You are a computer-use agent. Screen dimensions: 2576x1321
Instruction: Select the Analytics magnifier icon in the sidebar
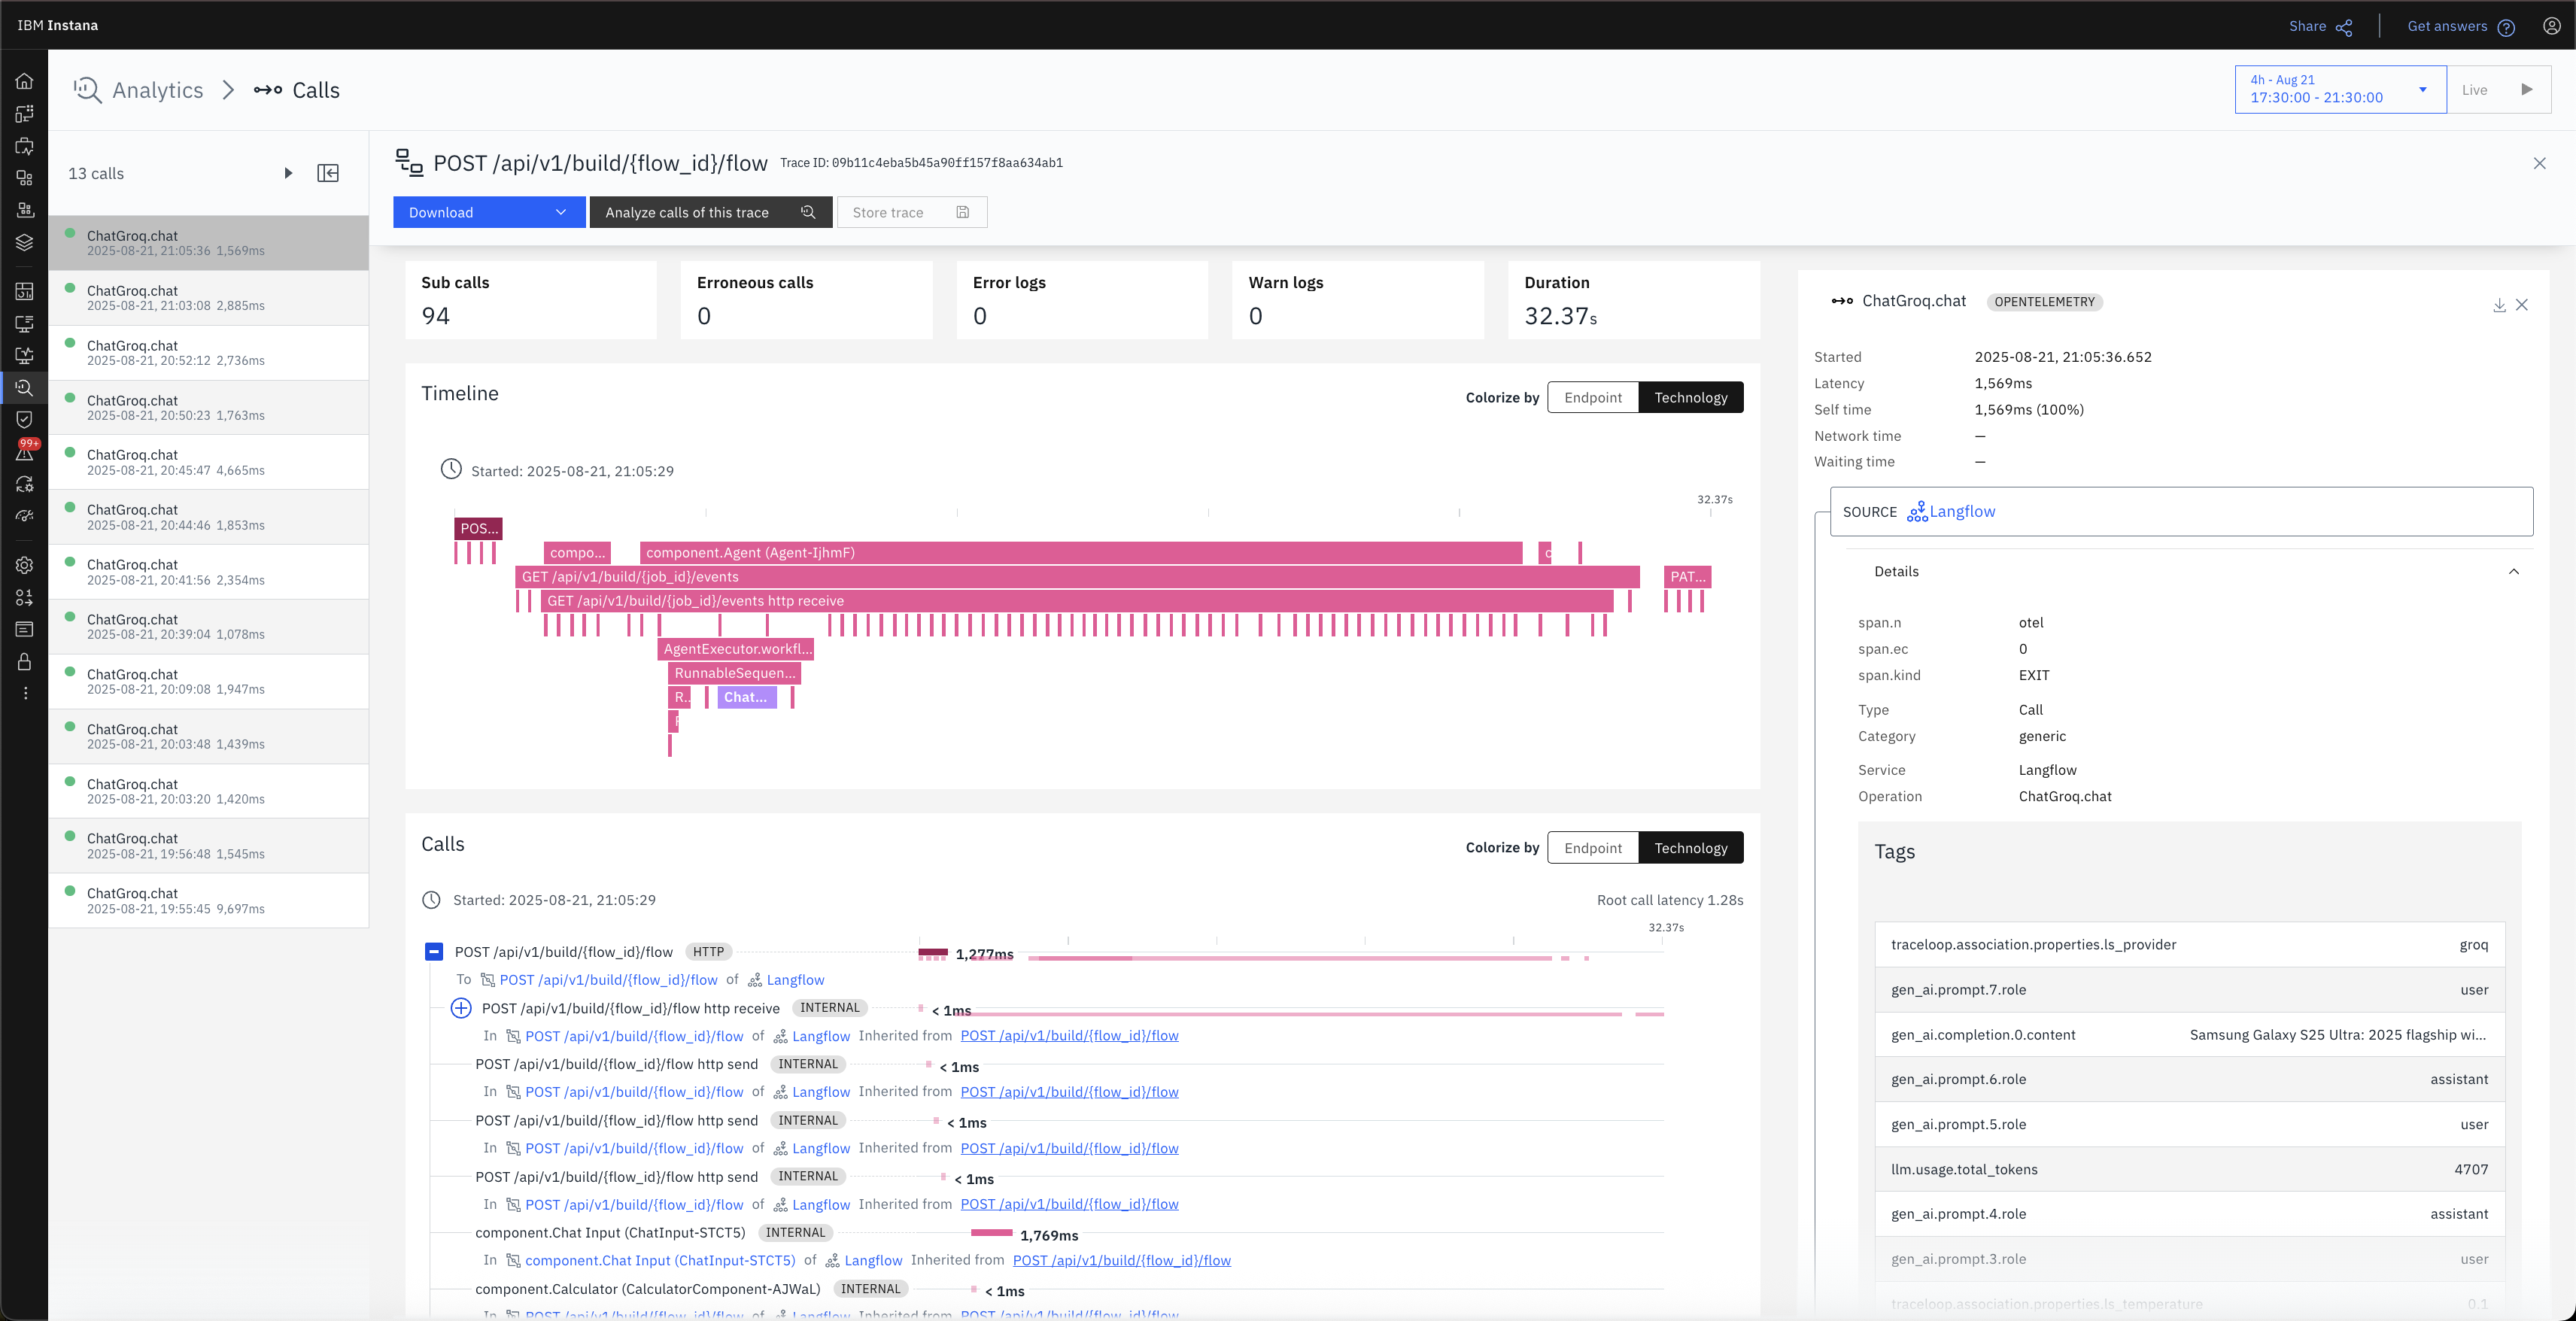click(24, 388)
